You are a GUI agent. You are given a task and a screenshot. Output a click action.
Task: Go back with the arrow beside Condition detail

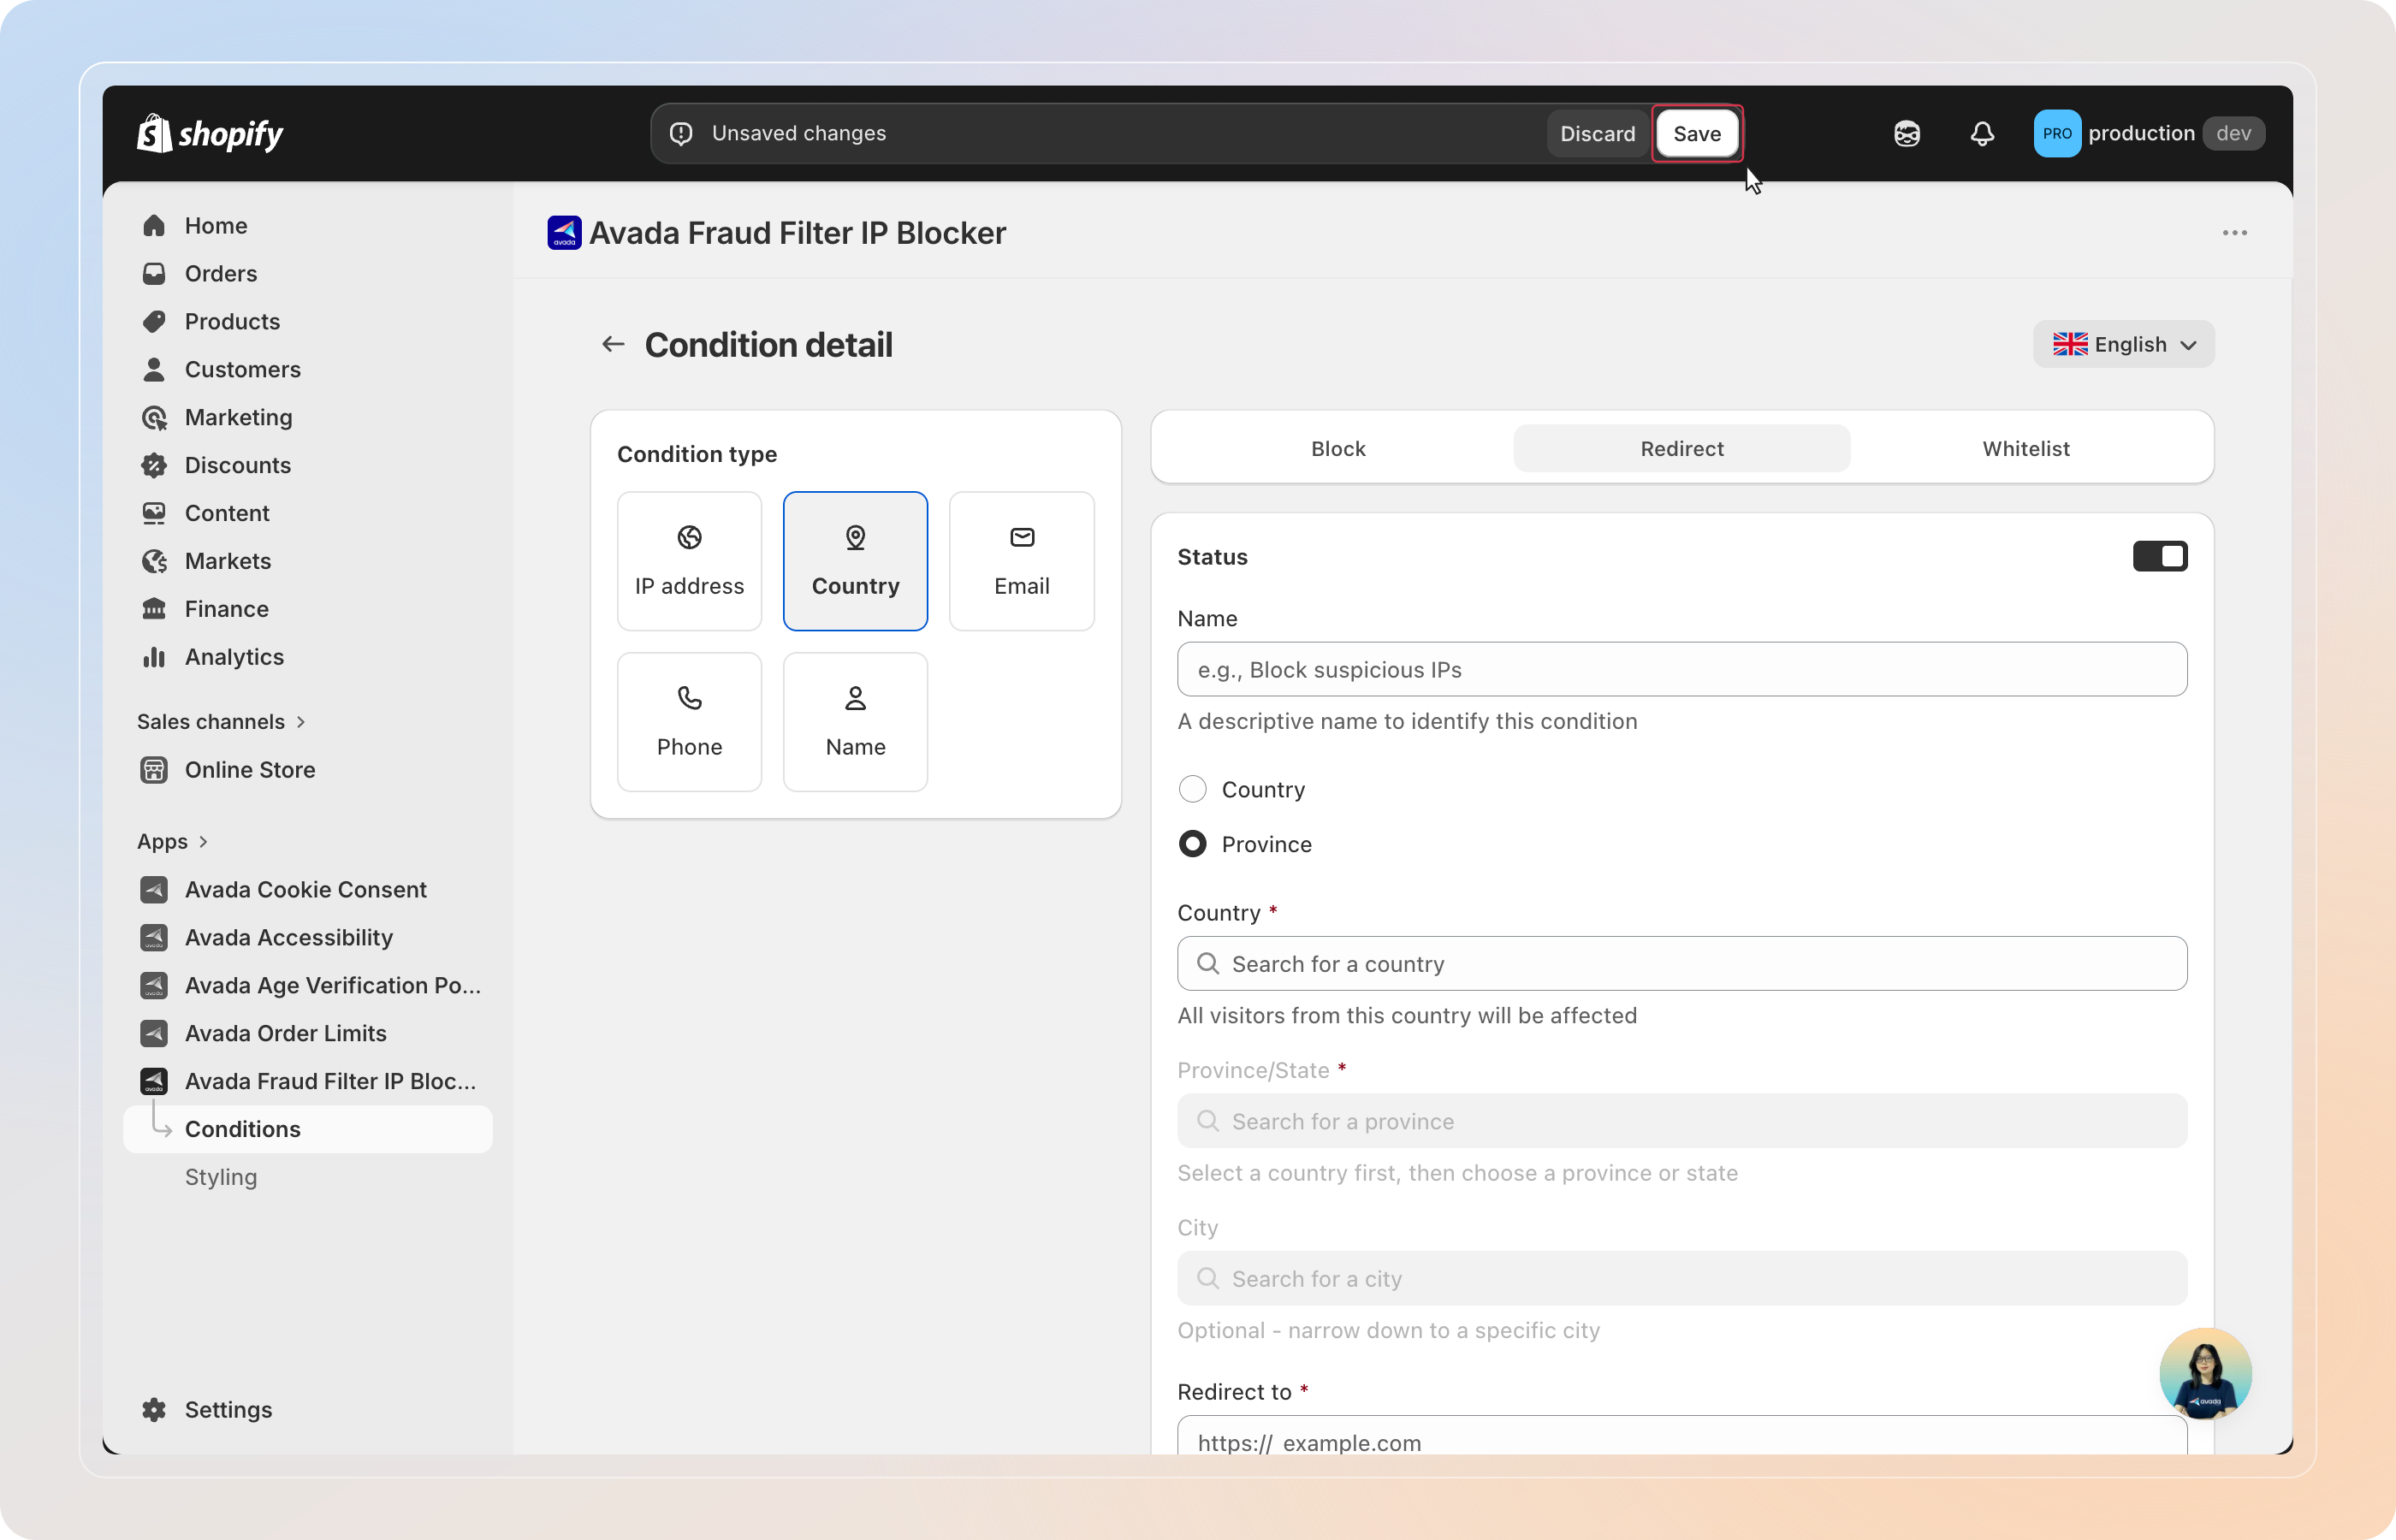(613, 344)
